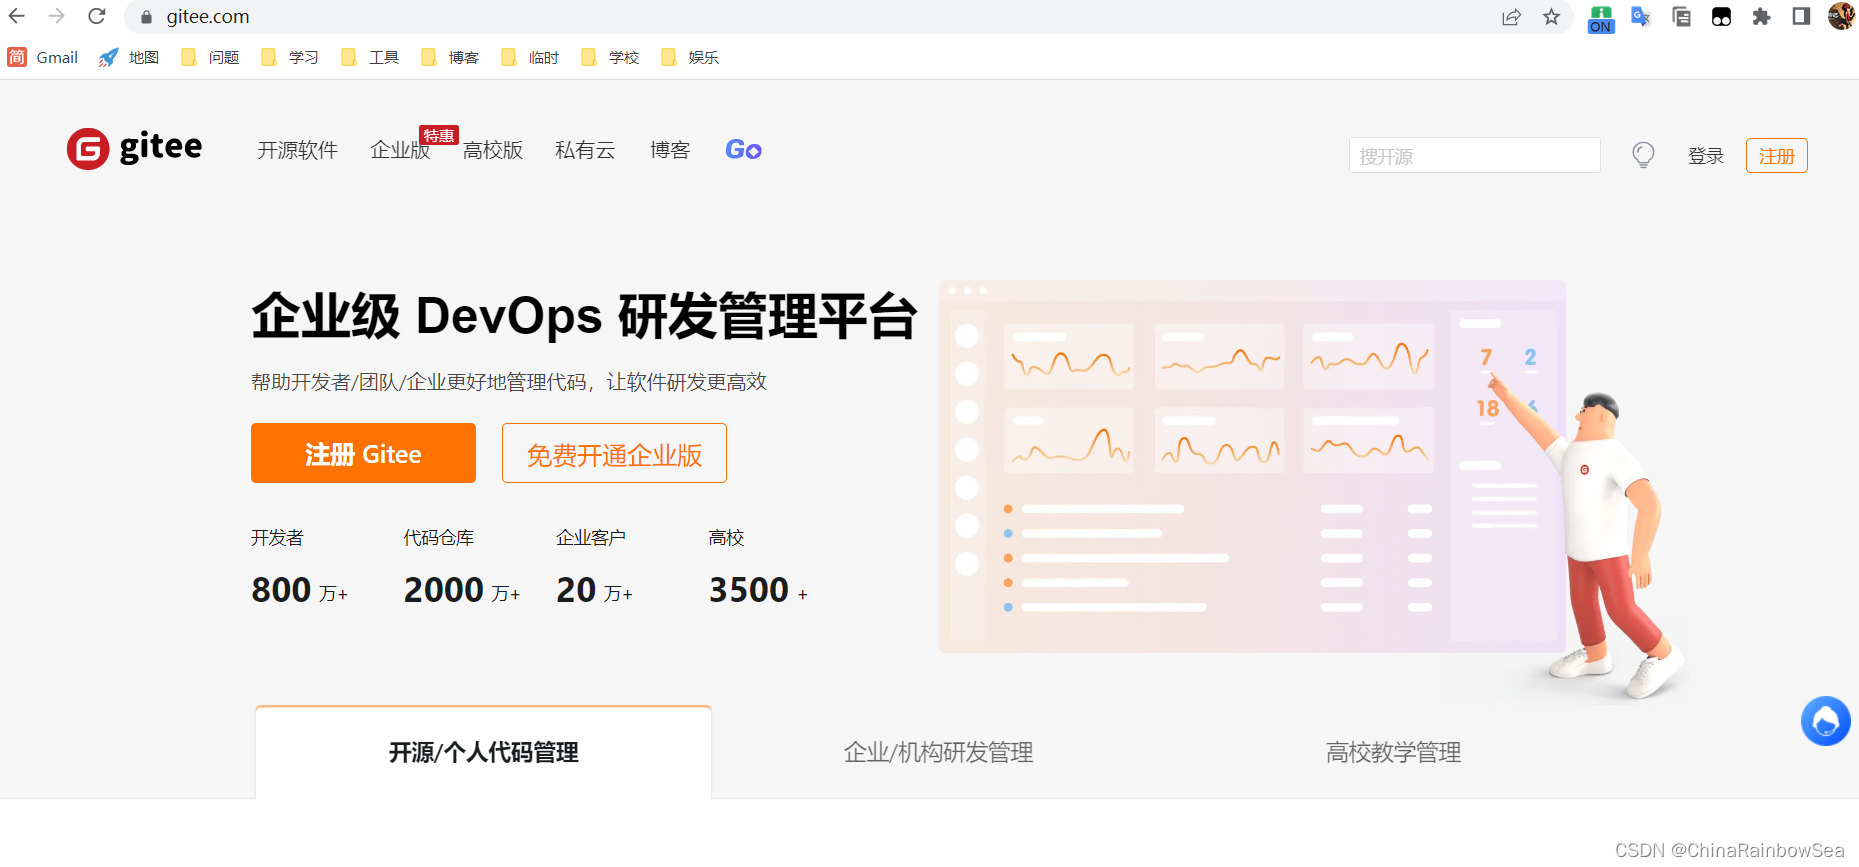
Task: Click the 20 万+ enterprise customers figure
Action: point(594,590)
